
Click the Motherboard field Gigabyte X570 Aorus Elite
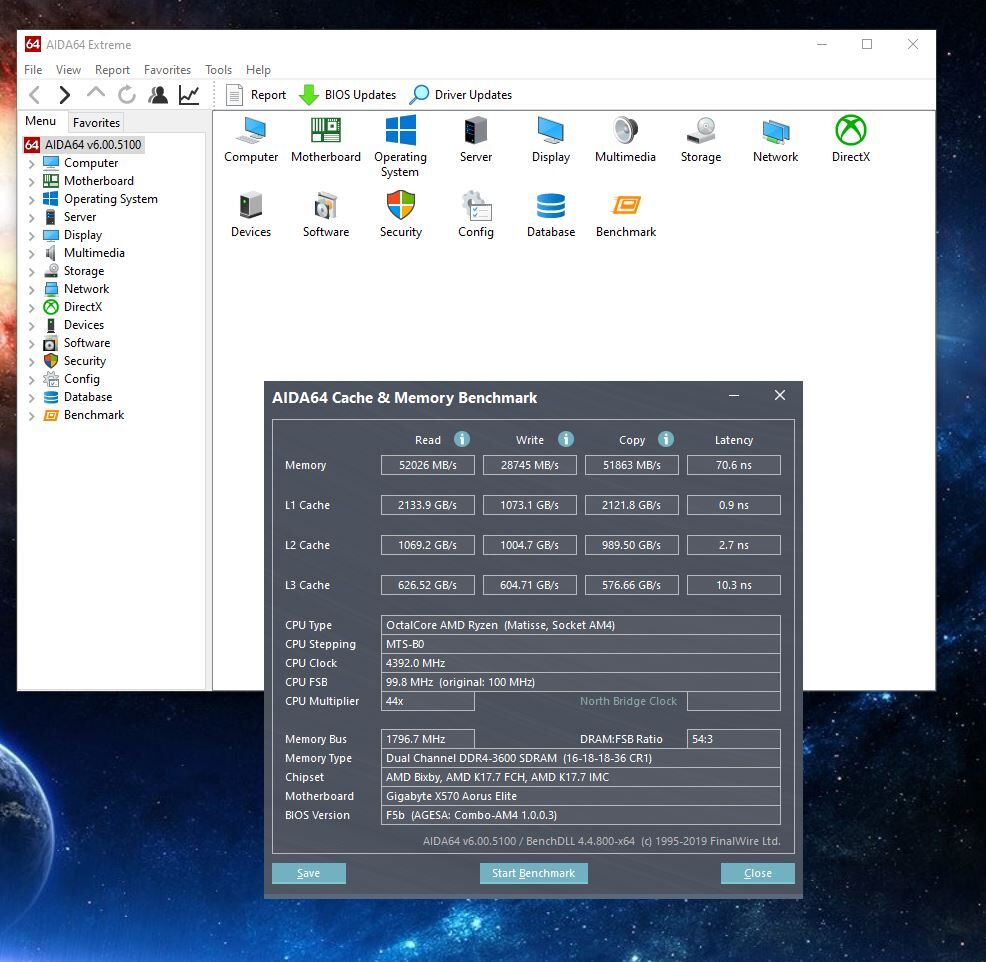click(580, 797)
